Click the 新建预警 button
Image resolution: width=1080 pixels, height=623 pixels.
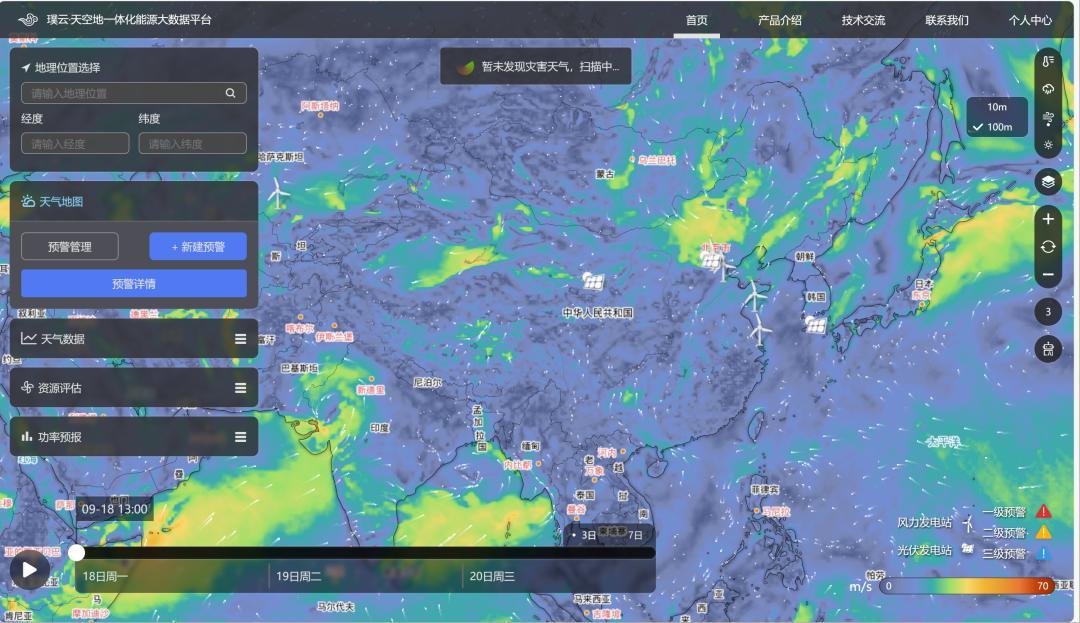click(x=198, y=247)
